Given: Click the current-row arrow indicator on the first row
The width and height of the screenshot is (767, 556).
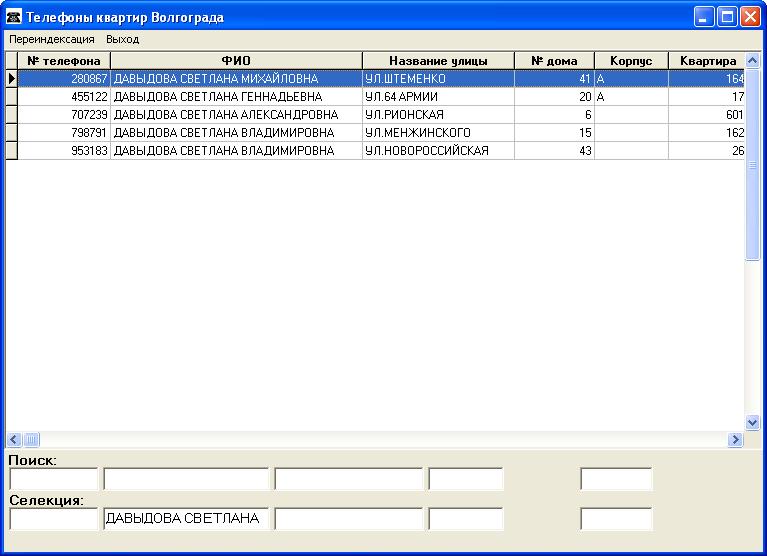Looking at the screenshot, I should (12, 78).
